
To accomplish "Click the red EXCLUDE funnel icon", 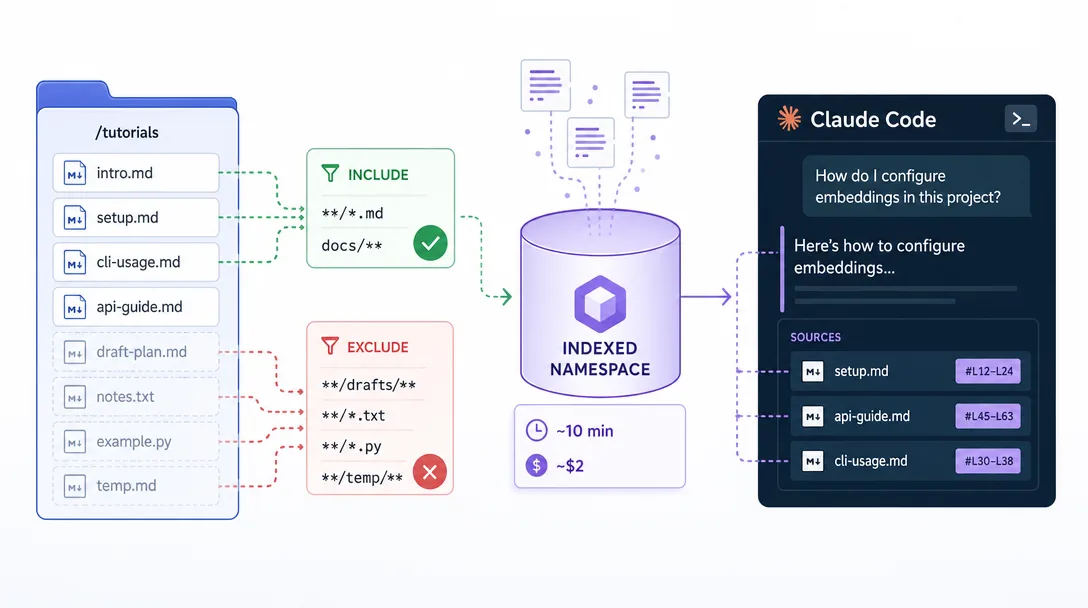I will tap(330, 346).
